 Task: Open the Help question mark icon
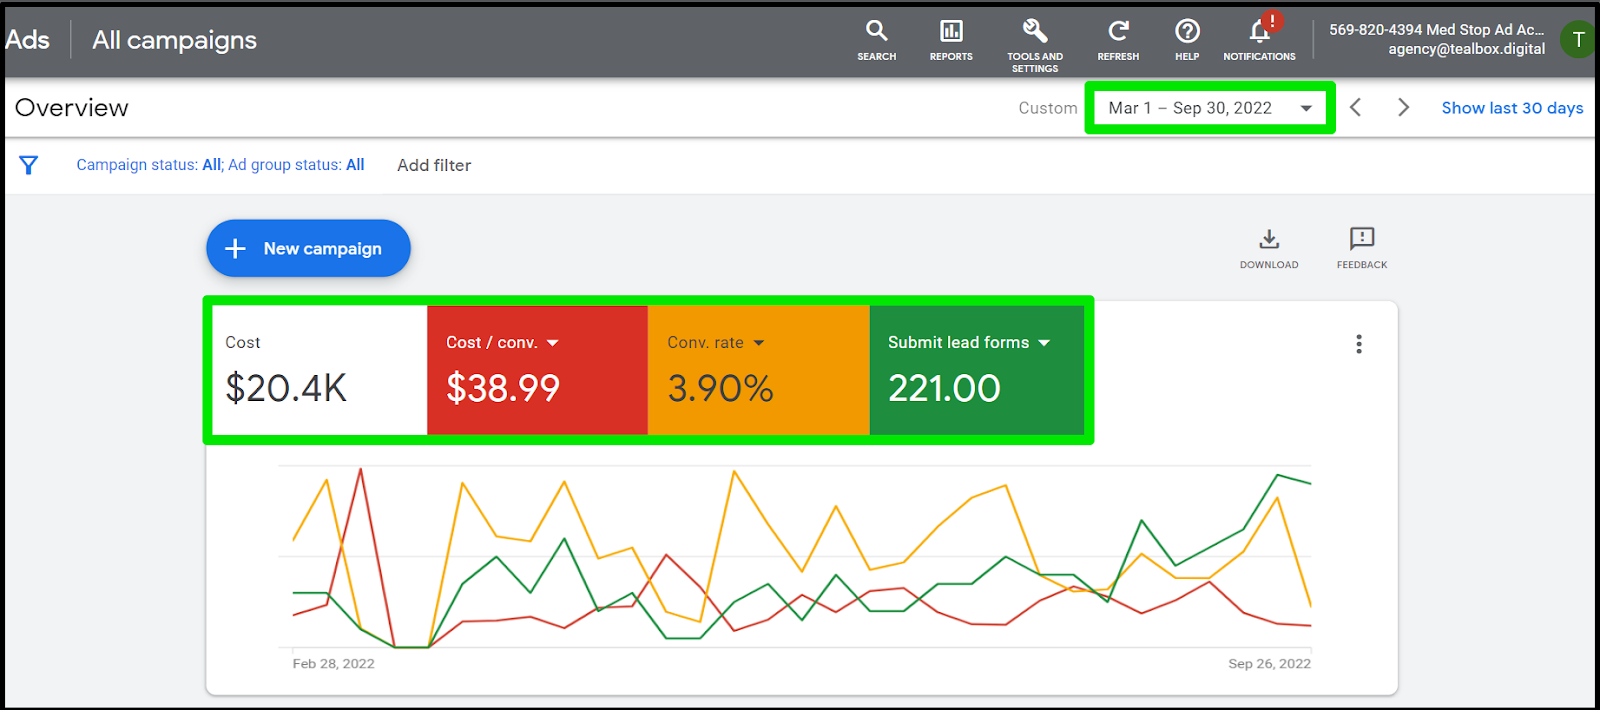pos(1187,40)
